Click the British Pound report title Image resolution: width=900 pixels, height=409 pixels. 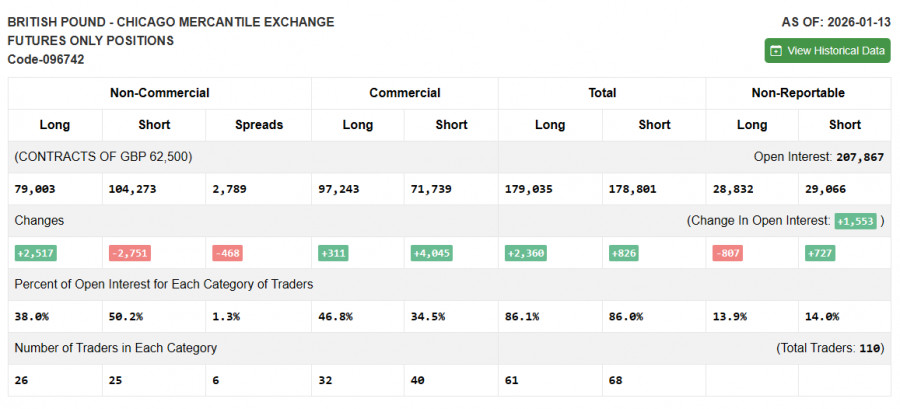click(171, 21)
